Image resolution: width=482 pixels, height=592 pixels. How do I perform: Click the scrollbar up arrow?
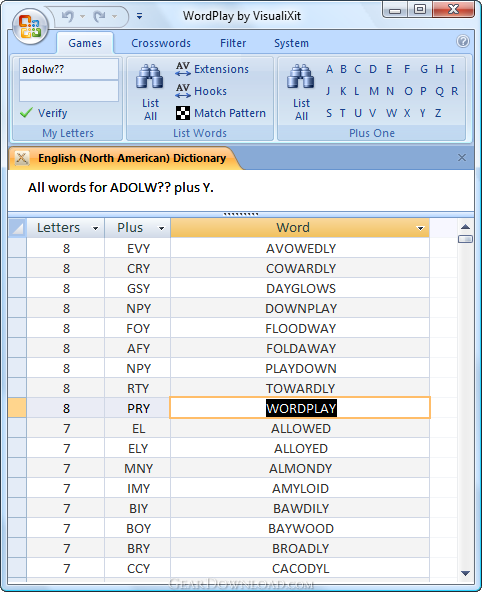coord(465,227)
